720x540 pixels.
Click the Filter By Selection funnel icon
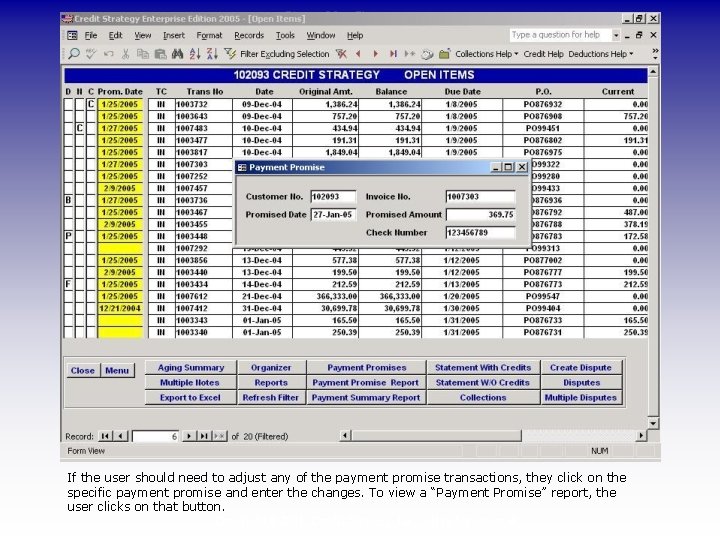click(x=230, y=54)
